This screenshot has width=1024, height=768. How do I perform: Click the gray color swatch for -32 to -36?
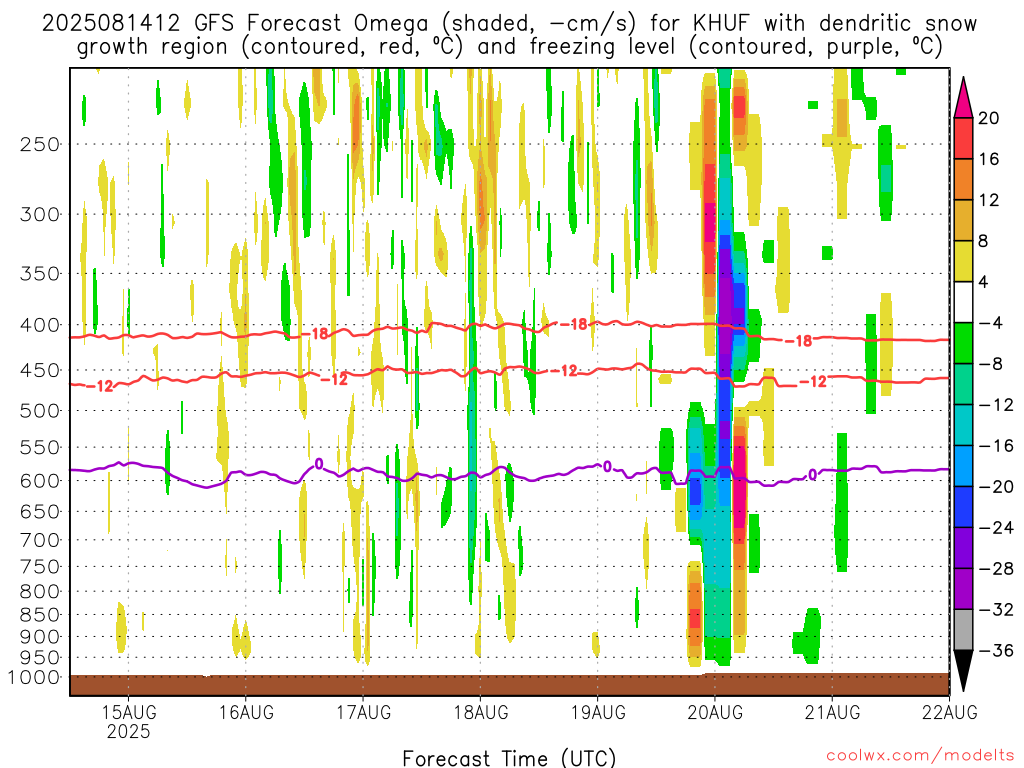point(963,630)
